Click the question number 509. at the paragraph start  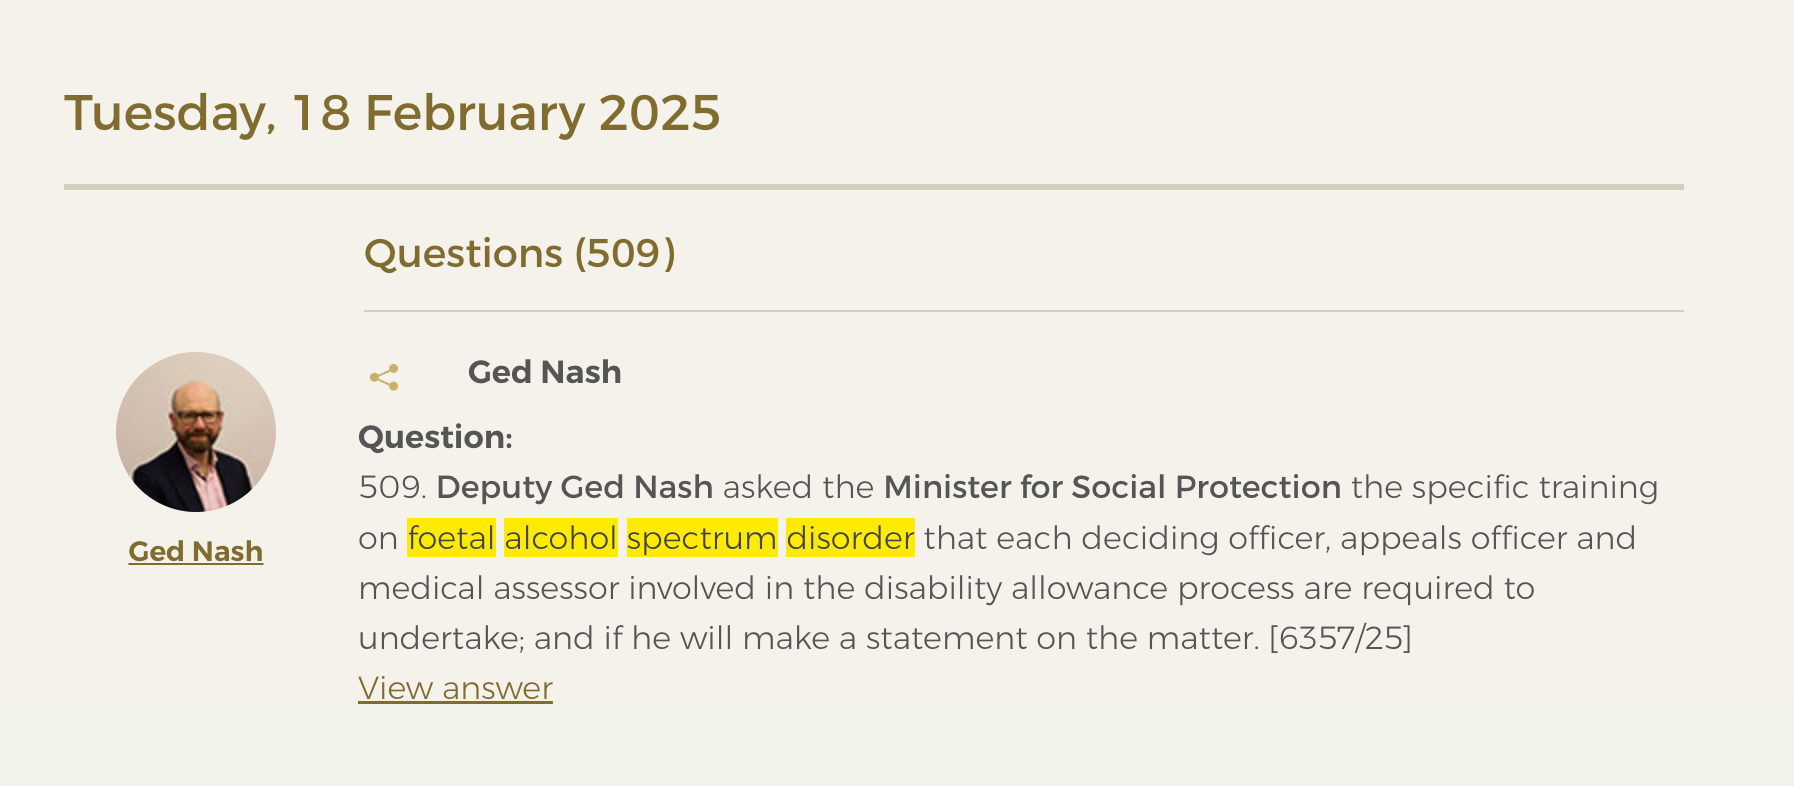point(393,487)
